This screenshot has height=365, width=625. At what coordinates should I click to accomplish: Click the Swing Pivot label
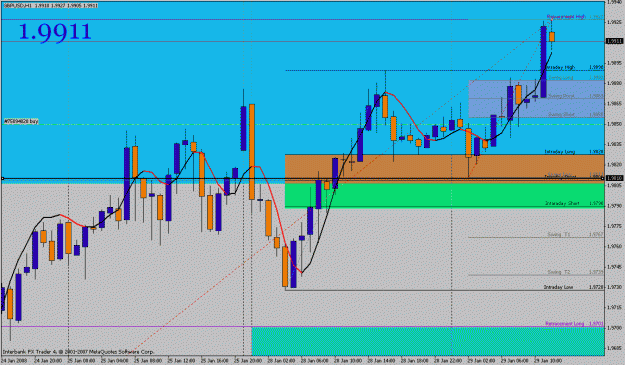click(x=561, y=96)
